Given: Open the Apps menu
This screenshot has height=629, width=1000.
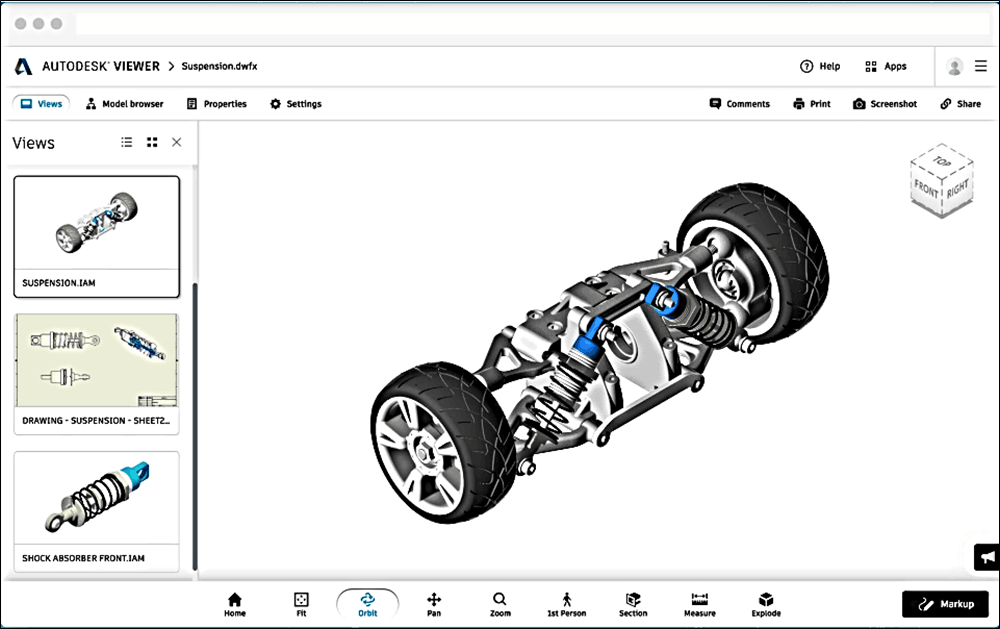Looking at the screenshot, I should [886, 66].
